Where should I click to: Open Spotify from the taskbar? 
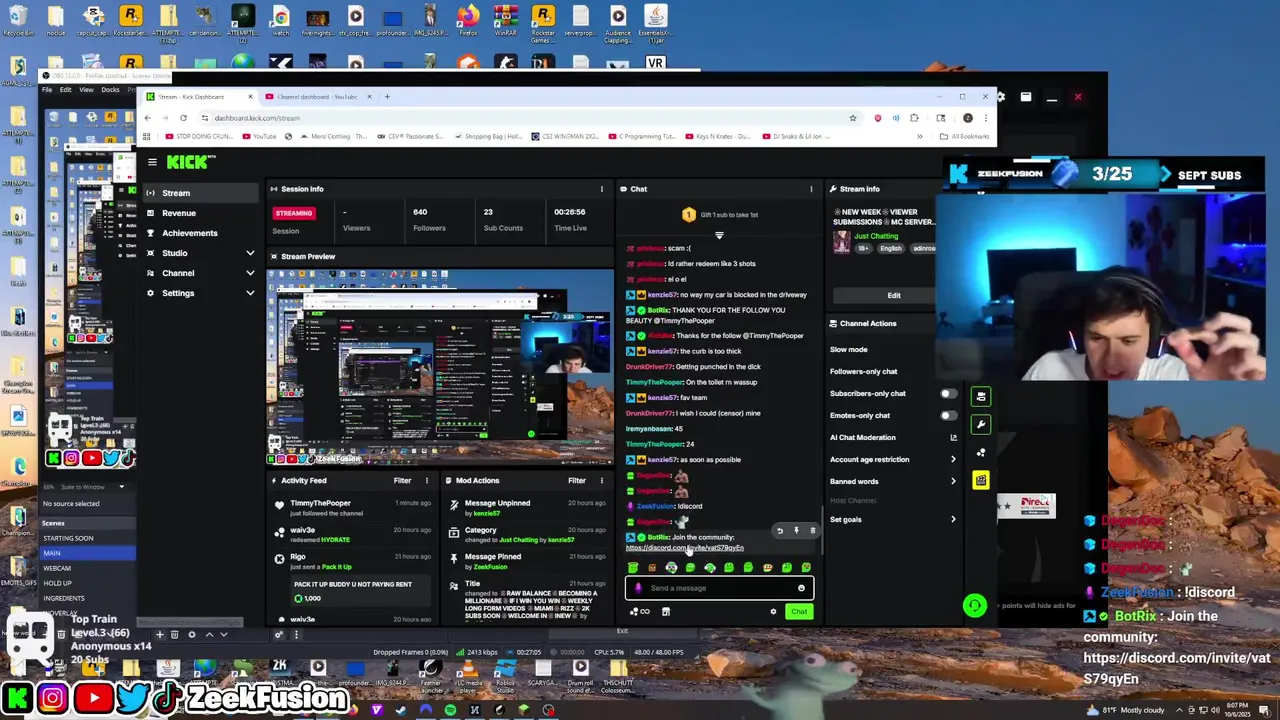[450, 710]
